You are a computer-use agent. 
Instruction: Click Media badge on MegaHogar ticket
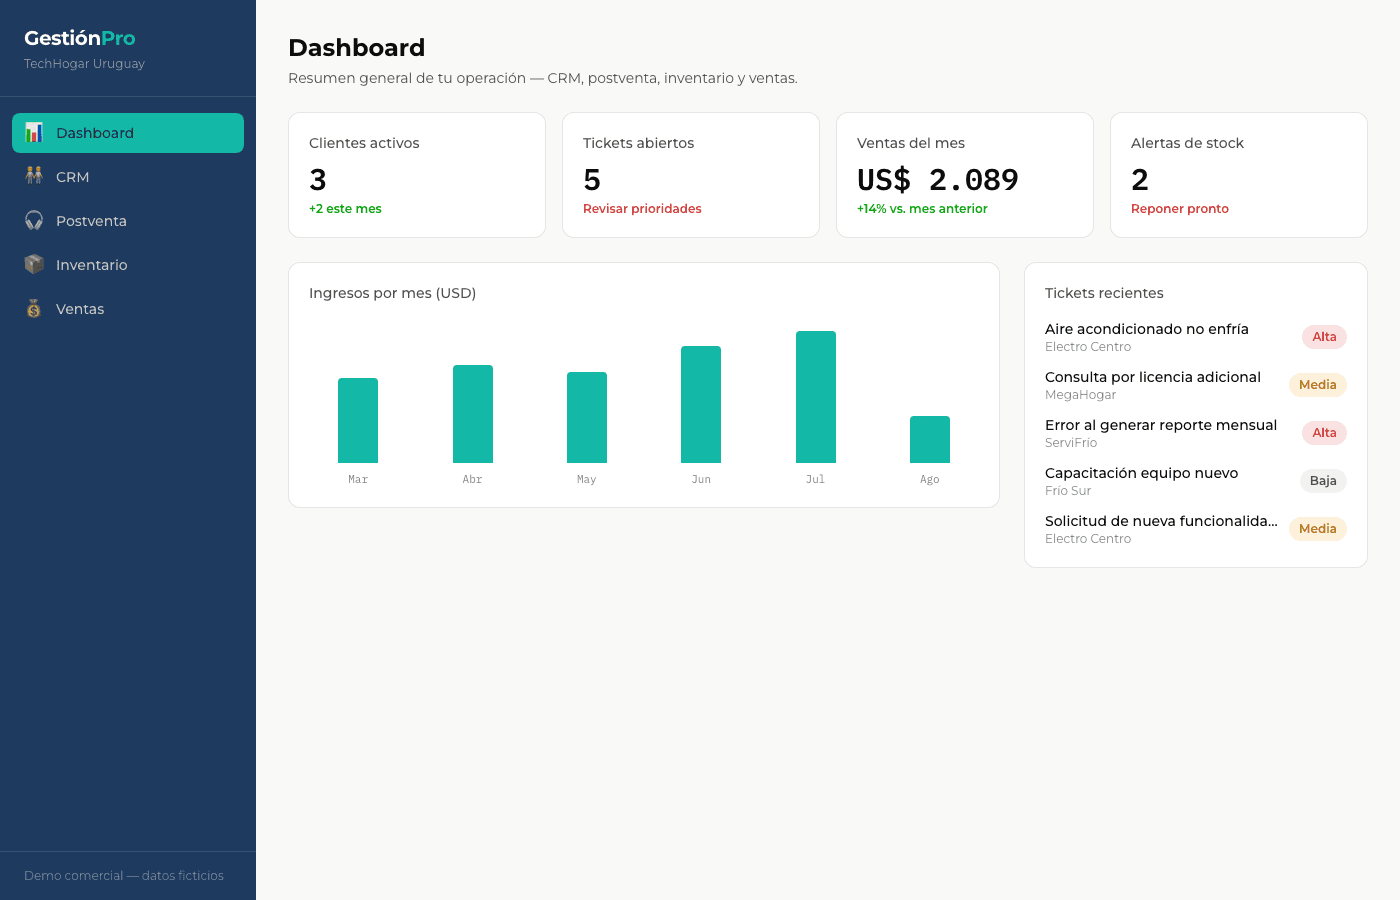[x=1318, y=385]
